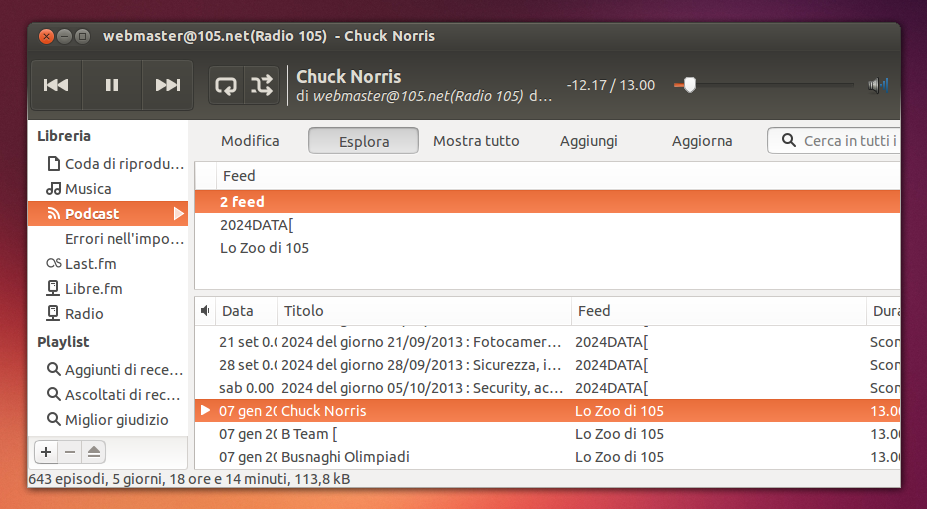
Task: Open the volume control speaker icon
Action: tap(878, 85)
